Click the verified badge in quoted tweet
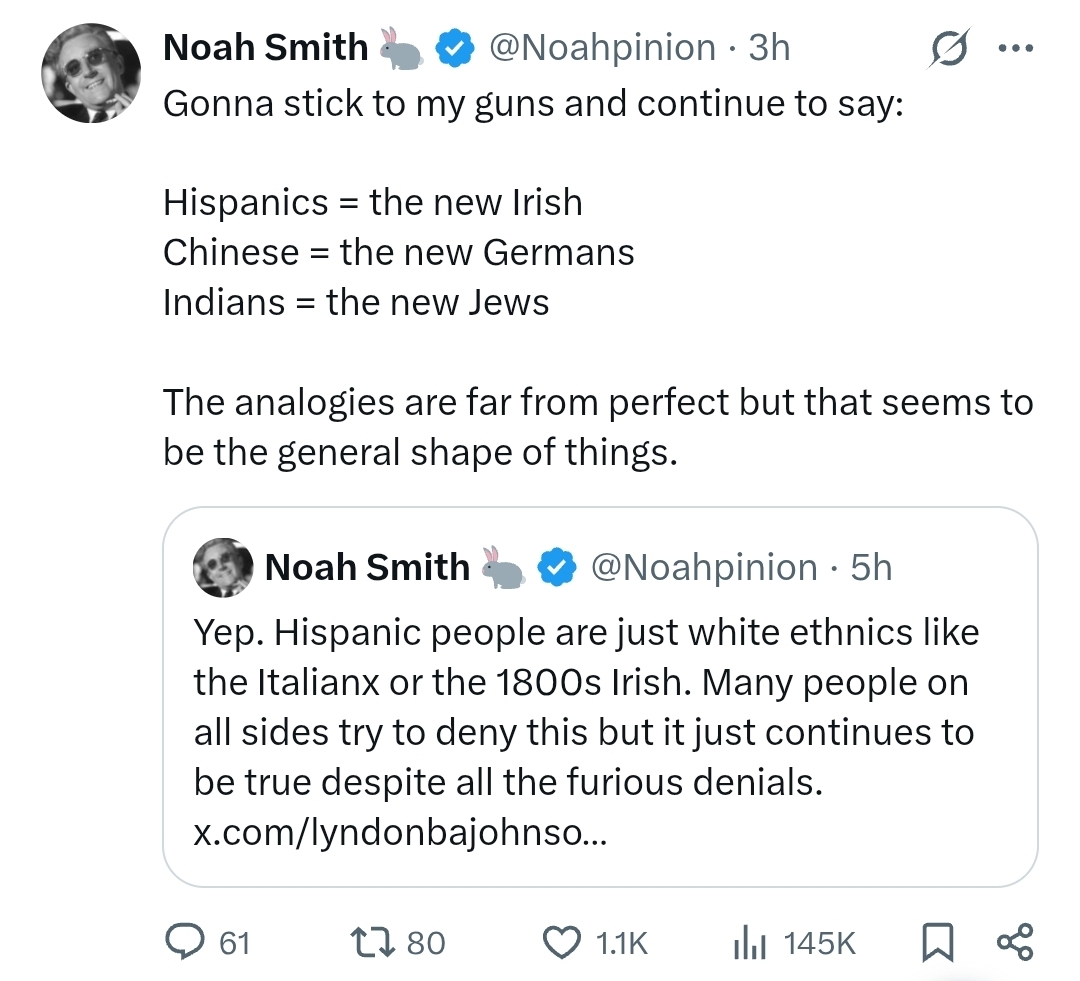This screenshot has height=981, width=1080. click(557, 567)
